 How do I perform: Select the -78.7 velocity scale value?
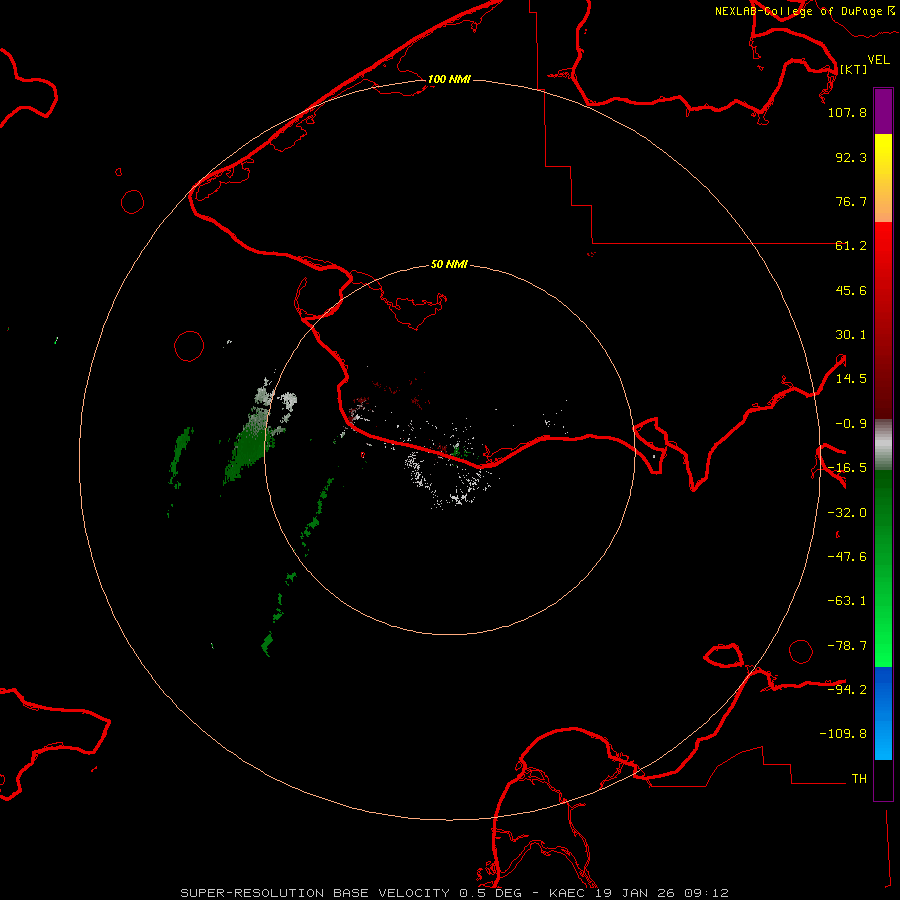point(847,646)
